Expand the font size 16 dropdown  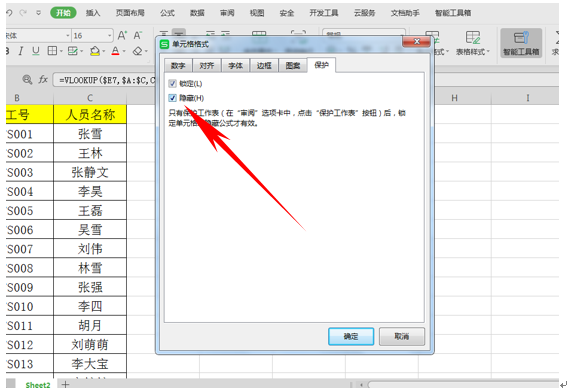tap(109, 36)
